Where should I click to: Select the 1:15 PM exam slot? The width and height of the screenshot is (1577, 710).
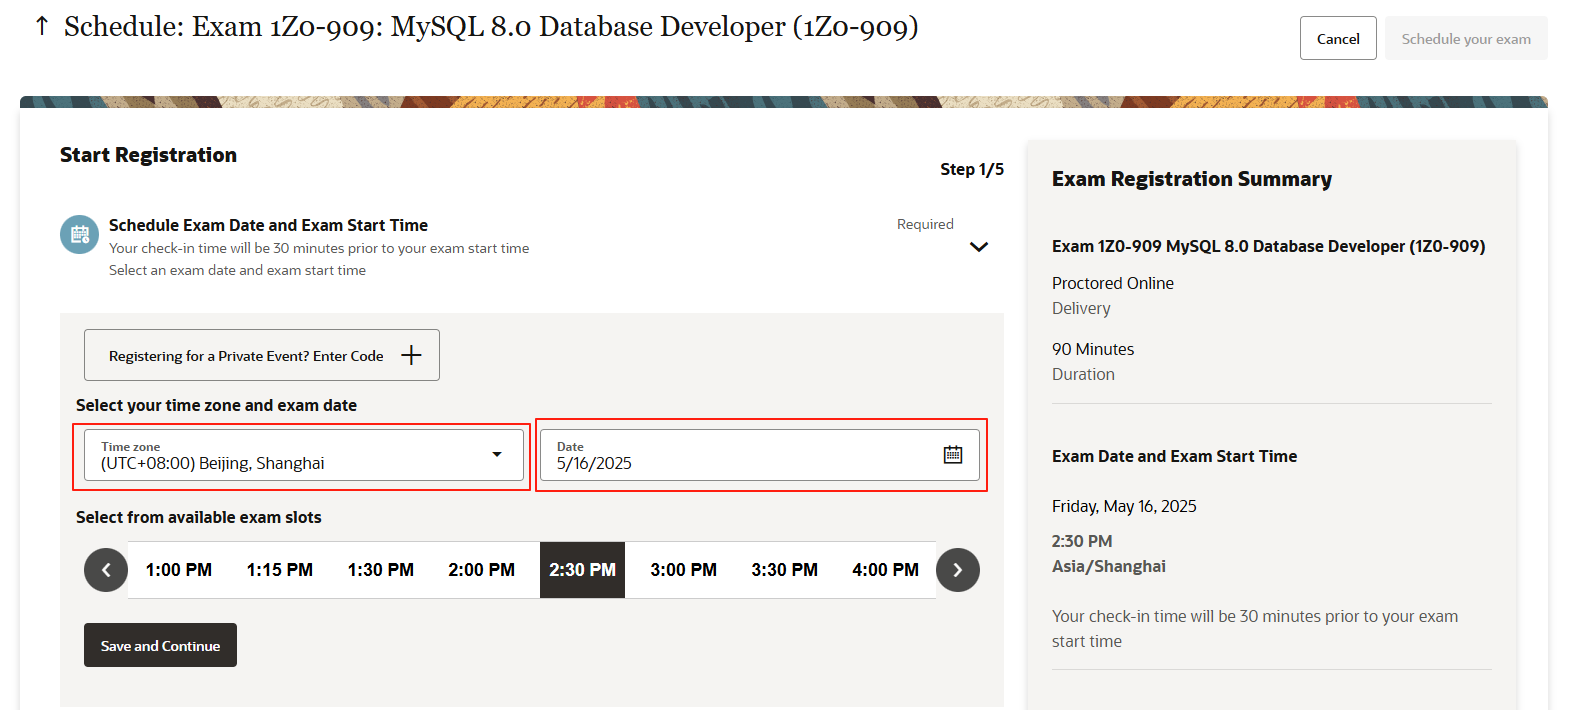(280, 570)
